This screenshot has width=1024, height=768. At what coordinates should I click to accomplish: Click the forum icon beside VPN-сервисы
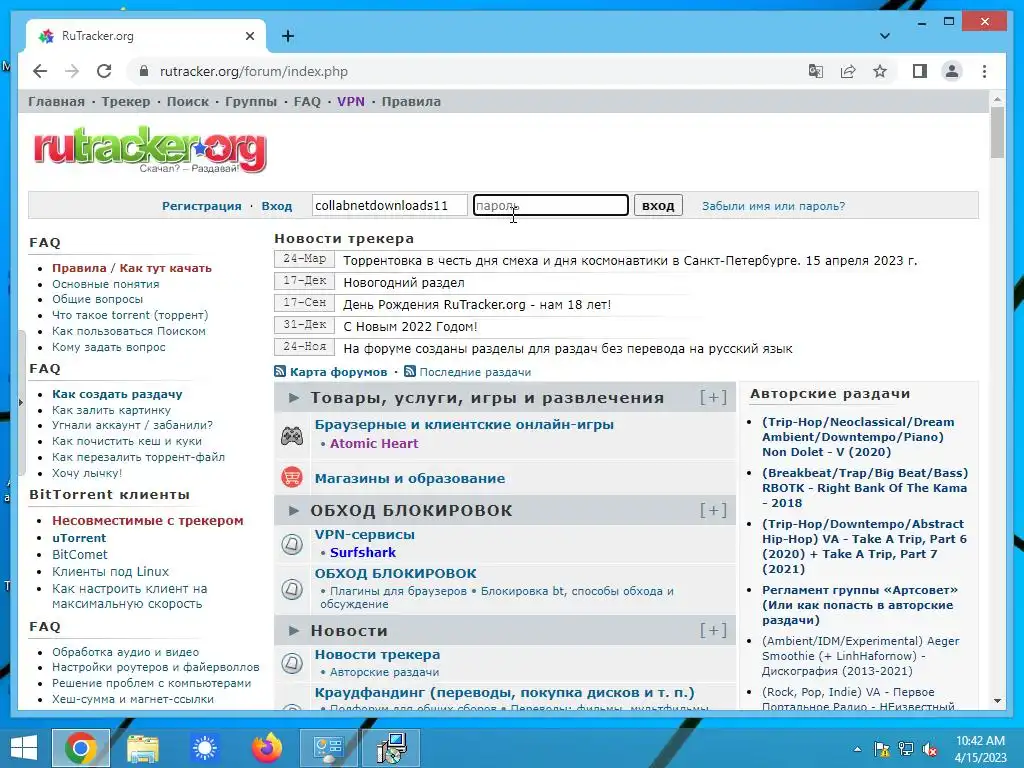click(292, 544)
